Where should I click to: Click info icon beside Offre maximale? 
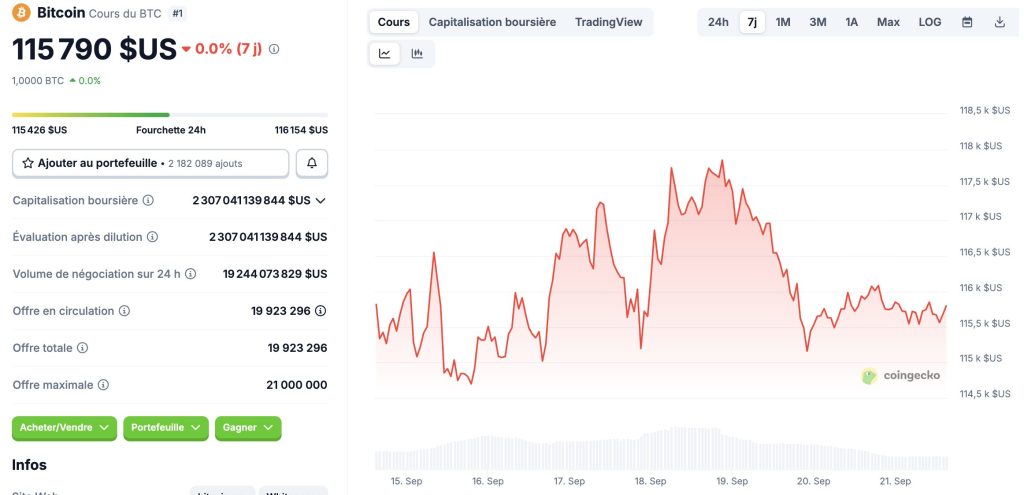[103, 385]
